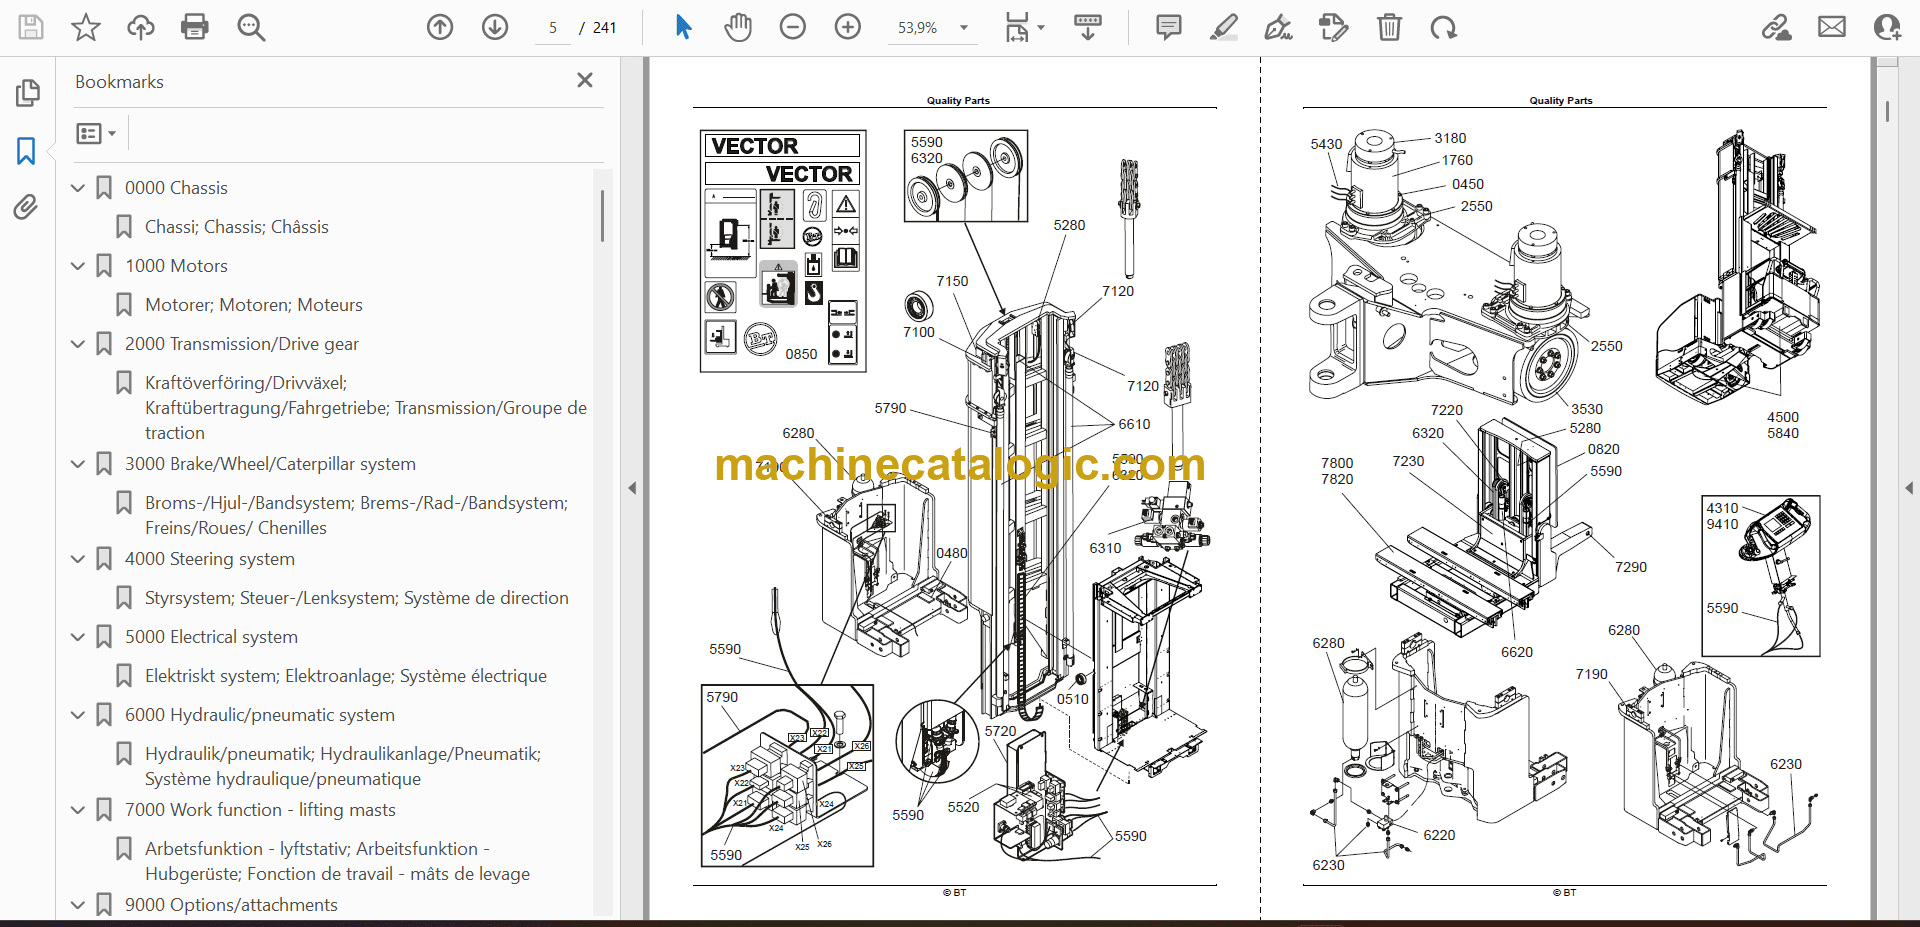Toggle the Bookmarks side panel icon
Viewport: 1920px width, 927px height.
click(x=27, y=151)
